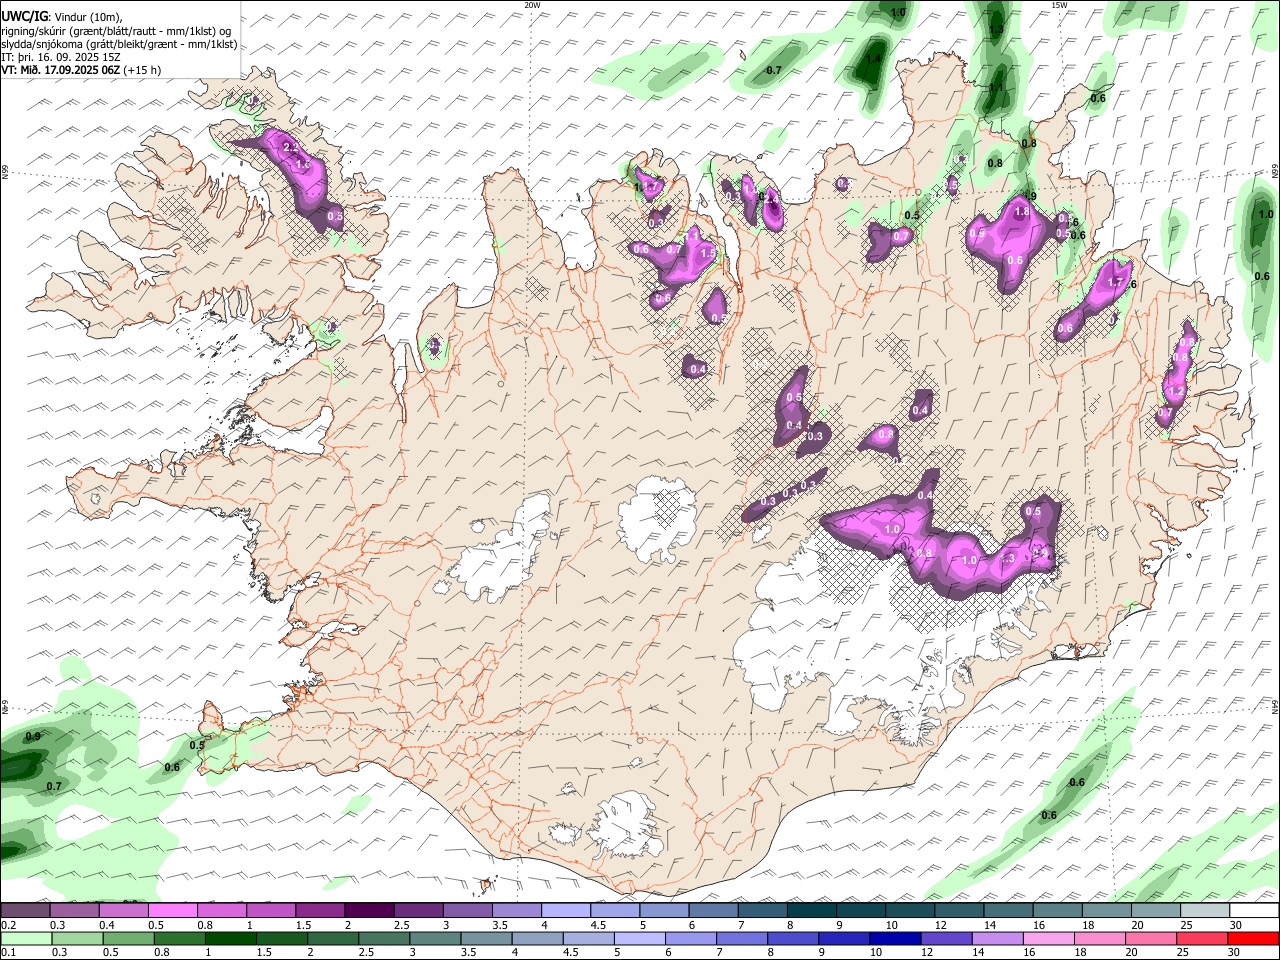1280x960 pixels.
Task: Click the lightest green 0.1 swatch in lower legend
Action: point(25,938)
